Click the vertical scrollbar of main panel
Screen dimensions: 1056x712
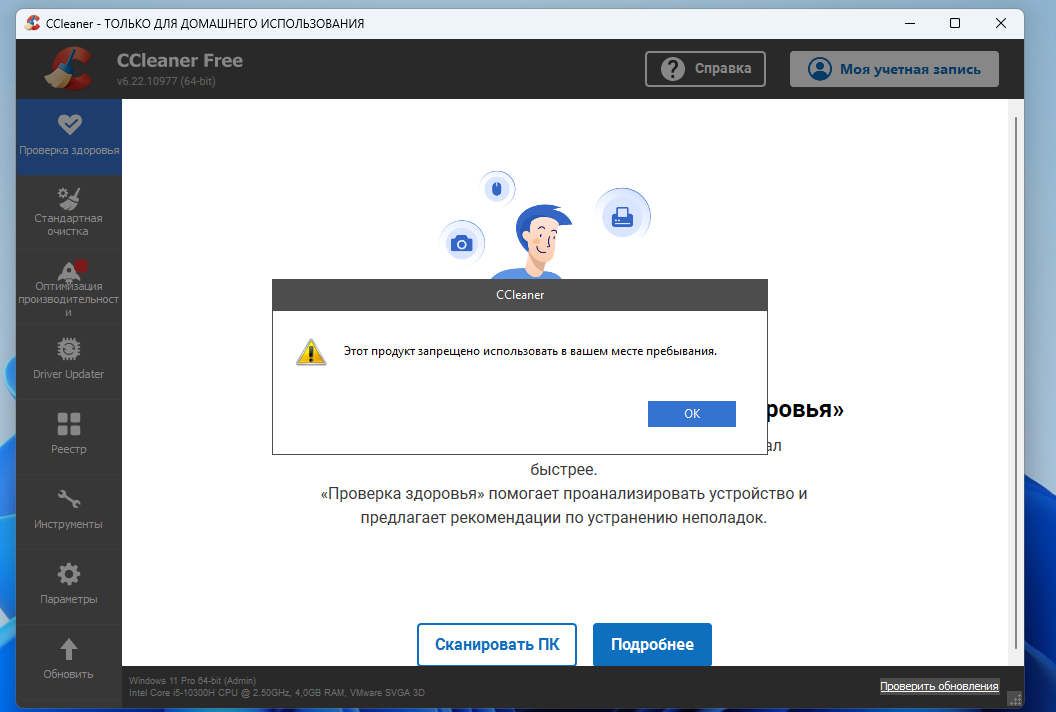pos(1016,383)
